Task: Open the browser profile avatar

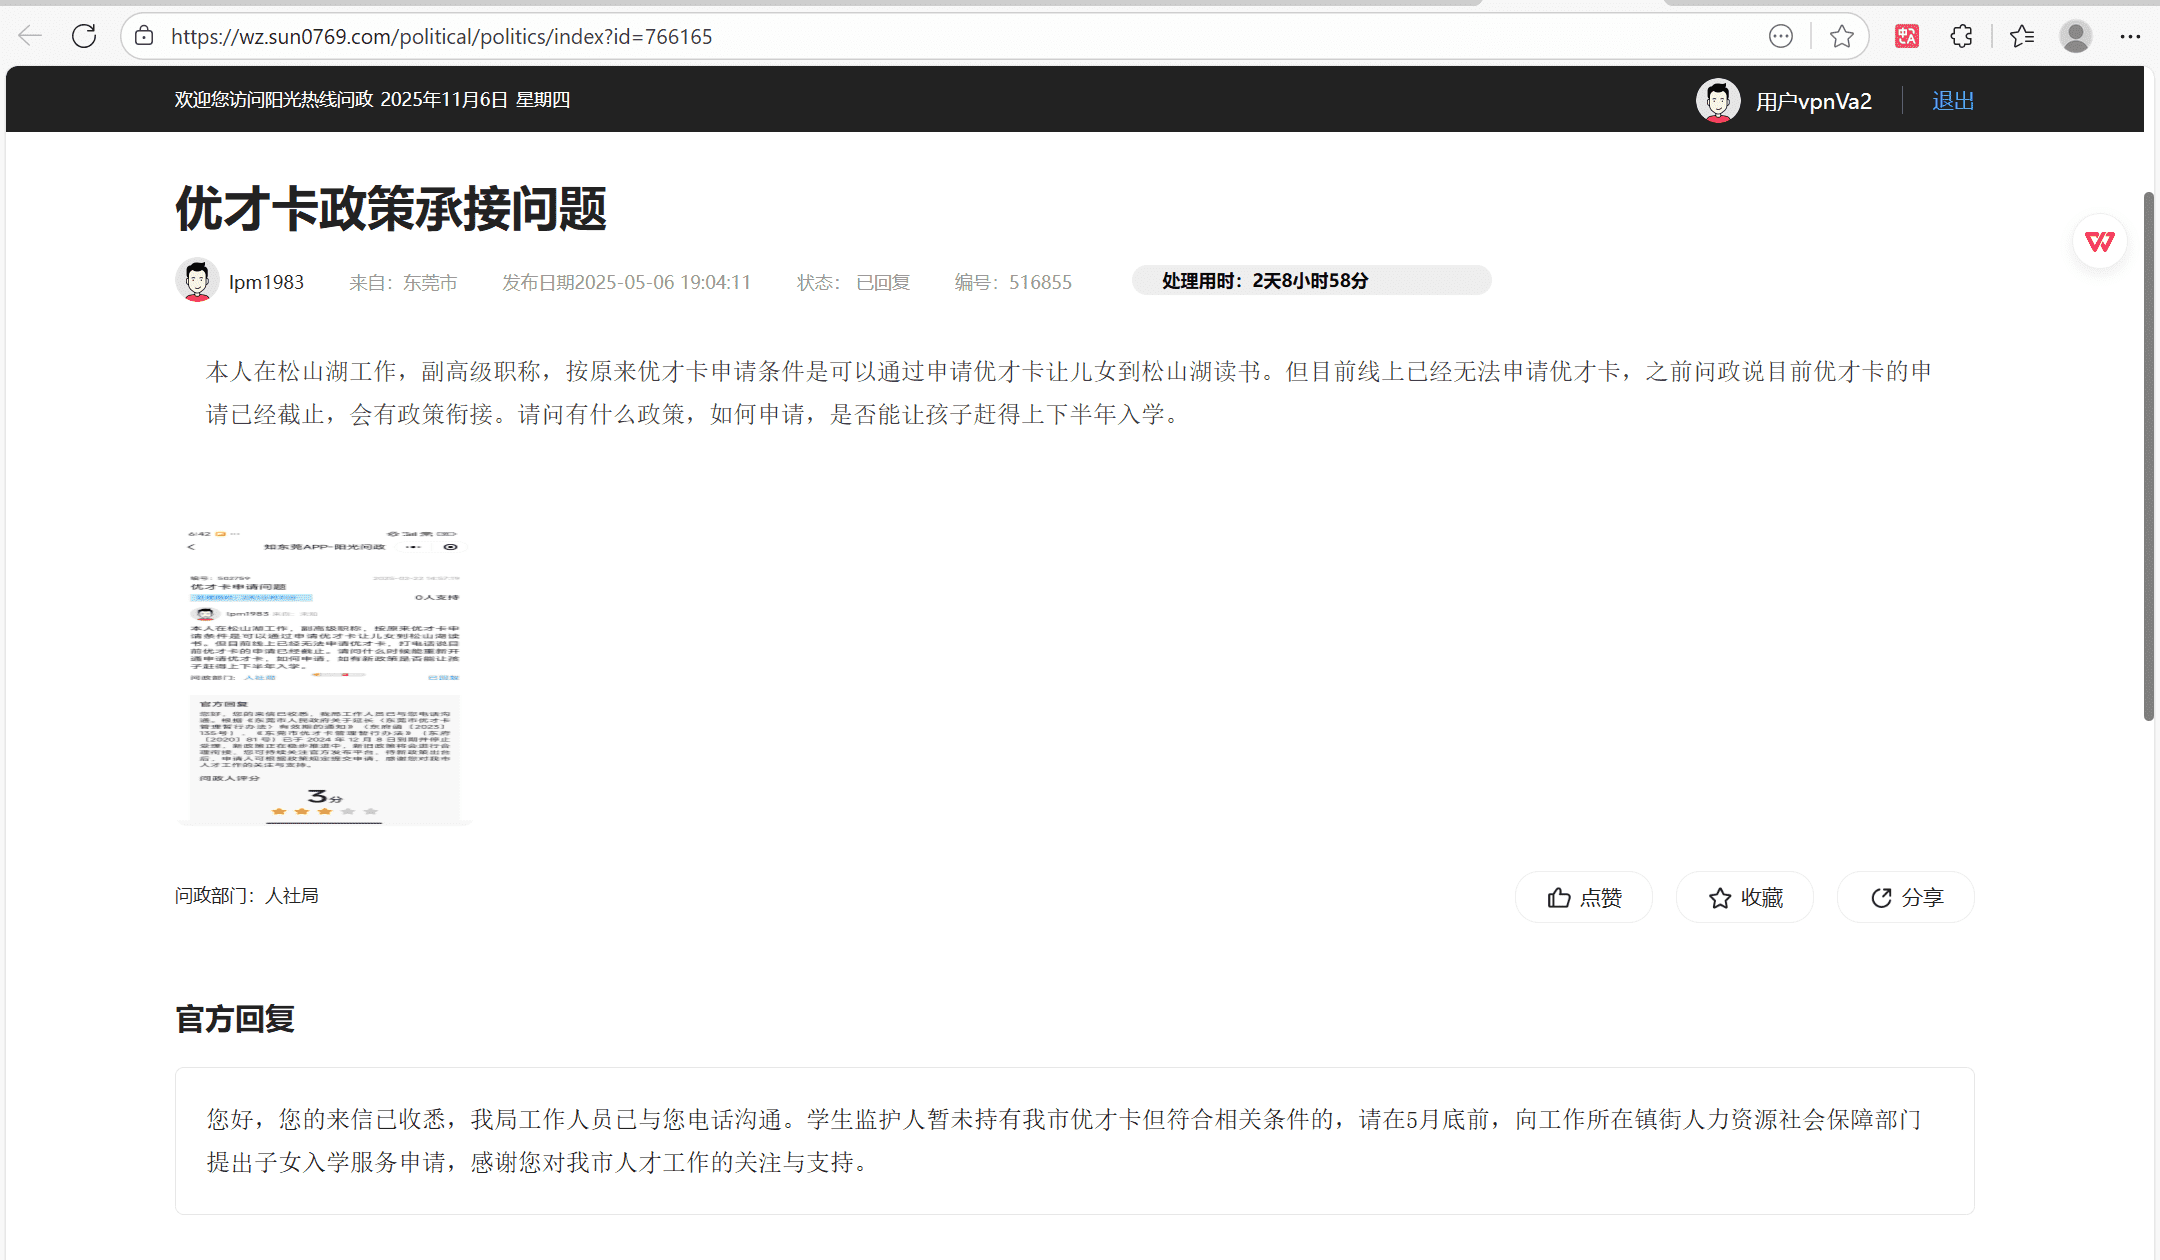Action: click(x=2076, y=36)
